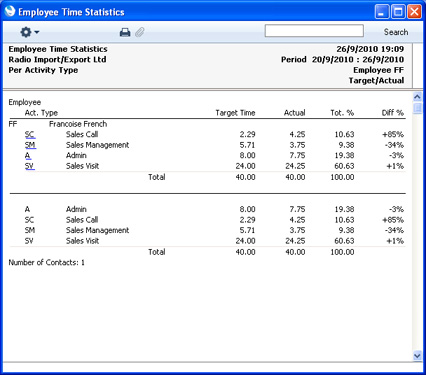Click the Act. Type column header
Viewport: 426px width, 375px height.
click(x=41, y=113)
